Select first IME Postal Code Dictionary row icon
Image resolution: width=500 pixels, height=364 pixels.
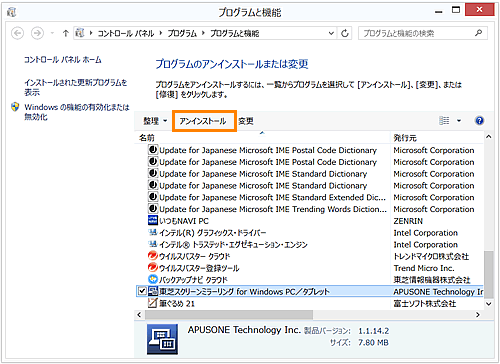click(153, 150)
